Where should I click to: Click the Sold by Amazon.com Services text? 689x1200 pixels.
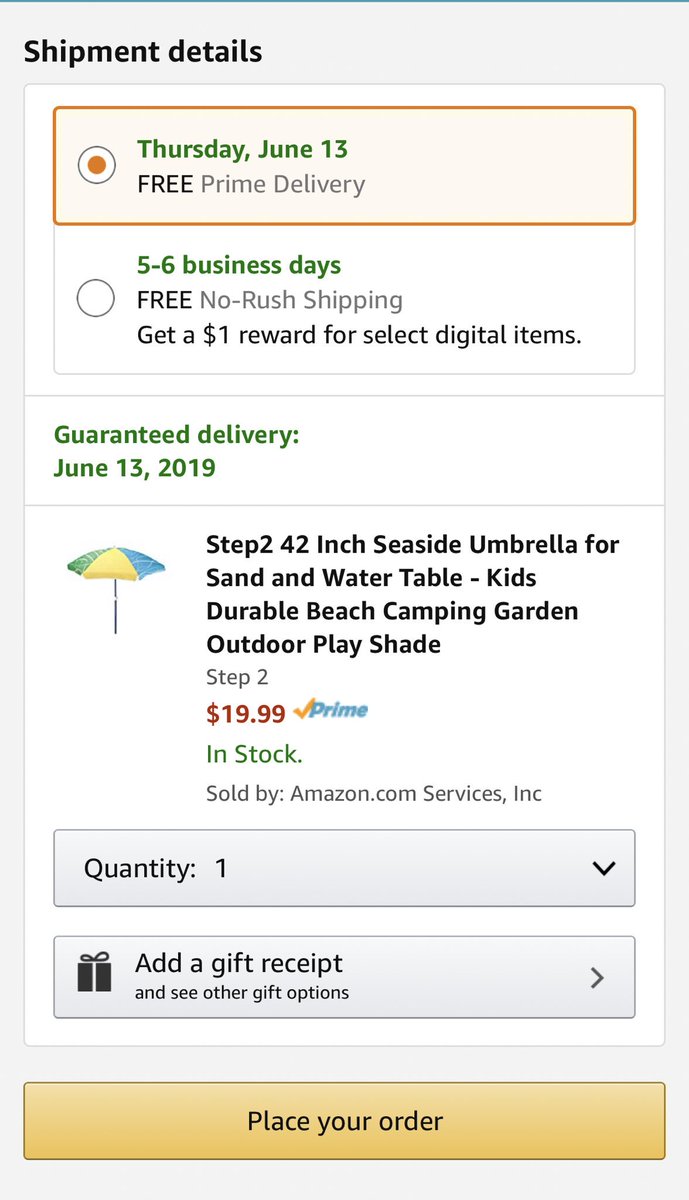coord(373,794)
